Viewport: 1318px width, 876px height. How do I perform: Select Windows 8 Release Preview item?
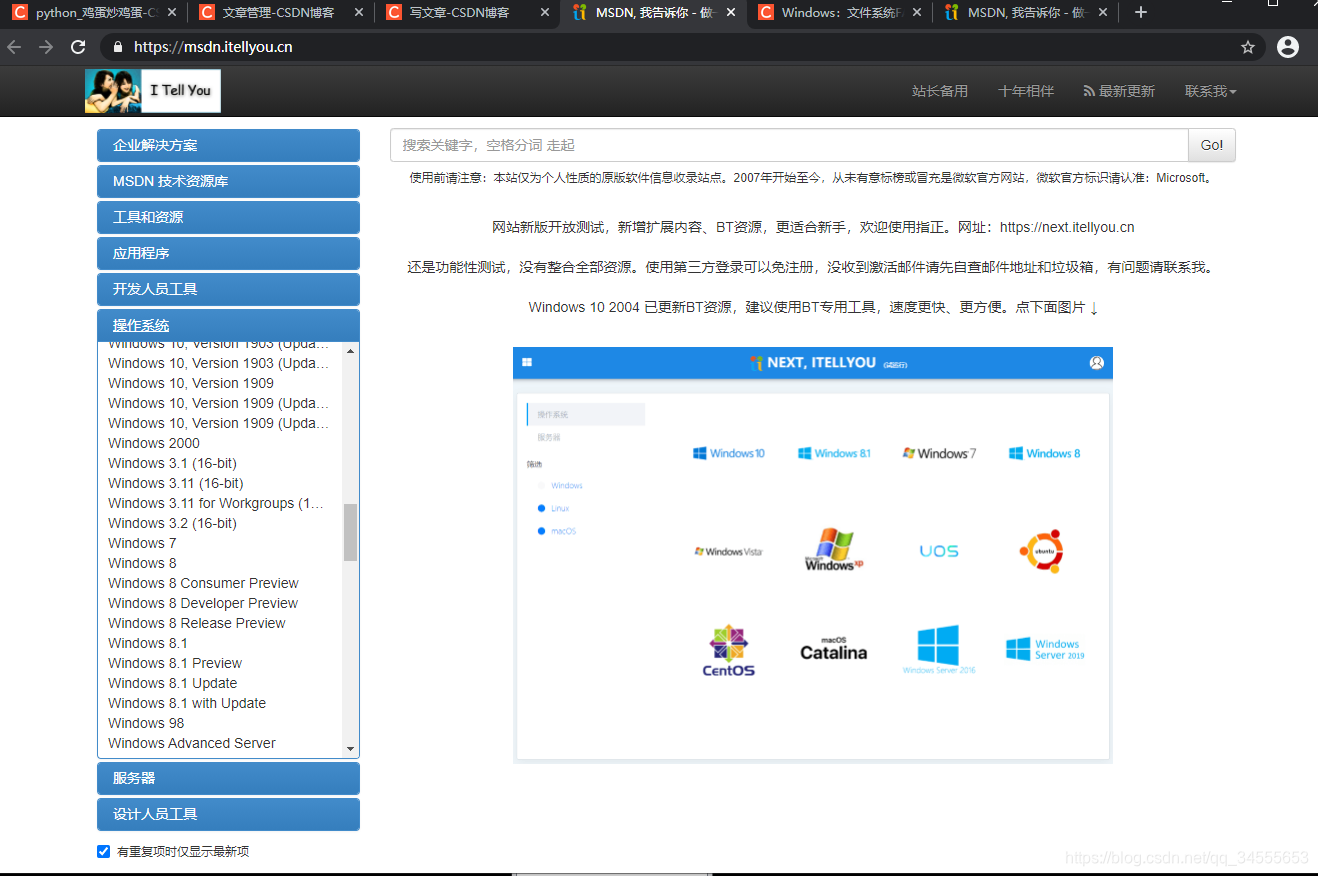[197, 623]
